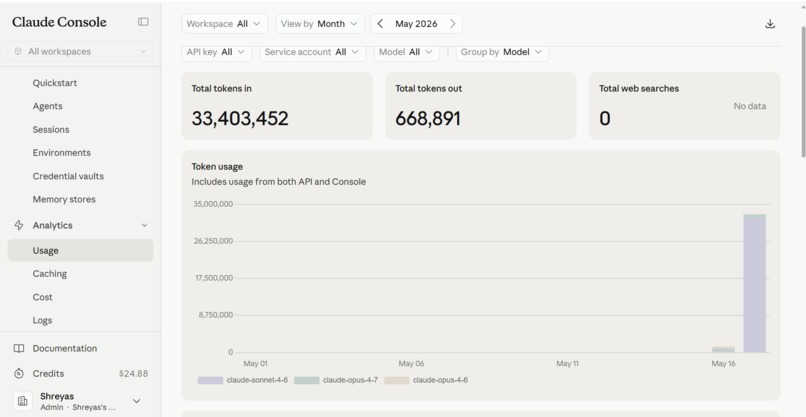Viewport: 806px width, 417px height.
Task: Open the Documentation link
Action: (65, 349)
